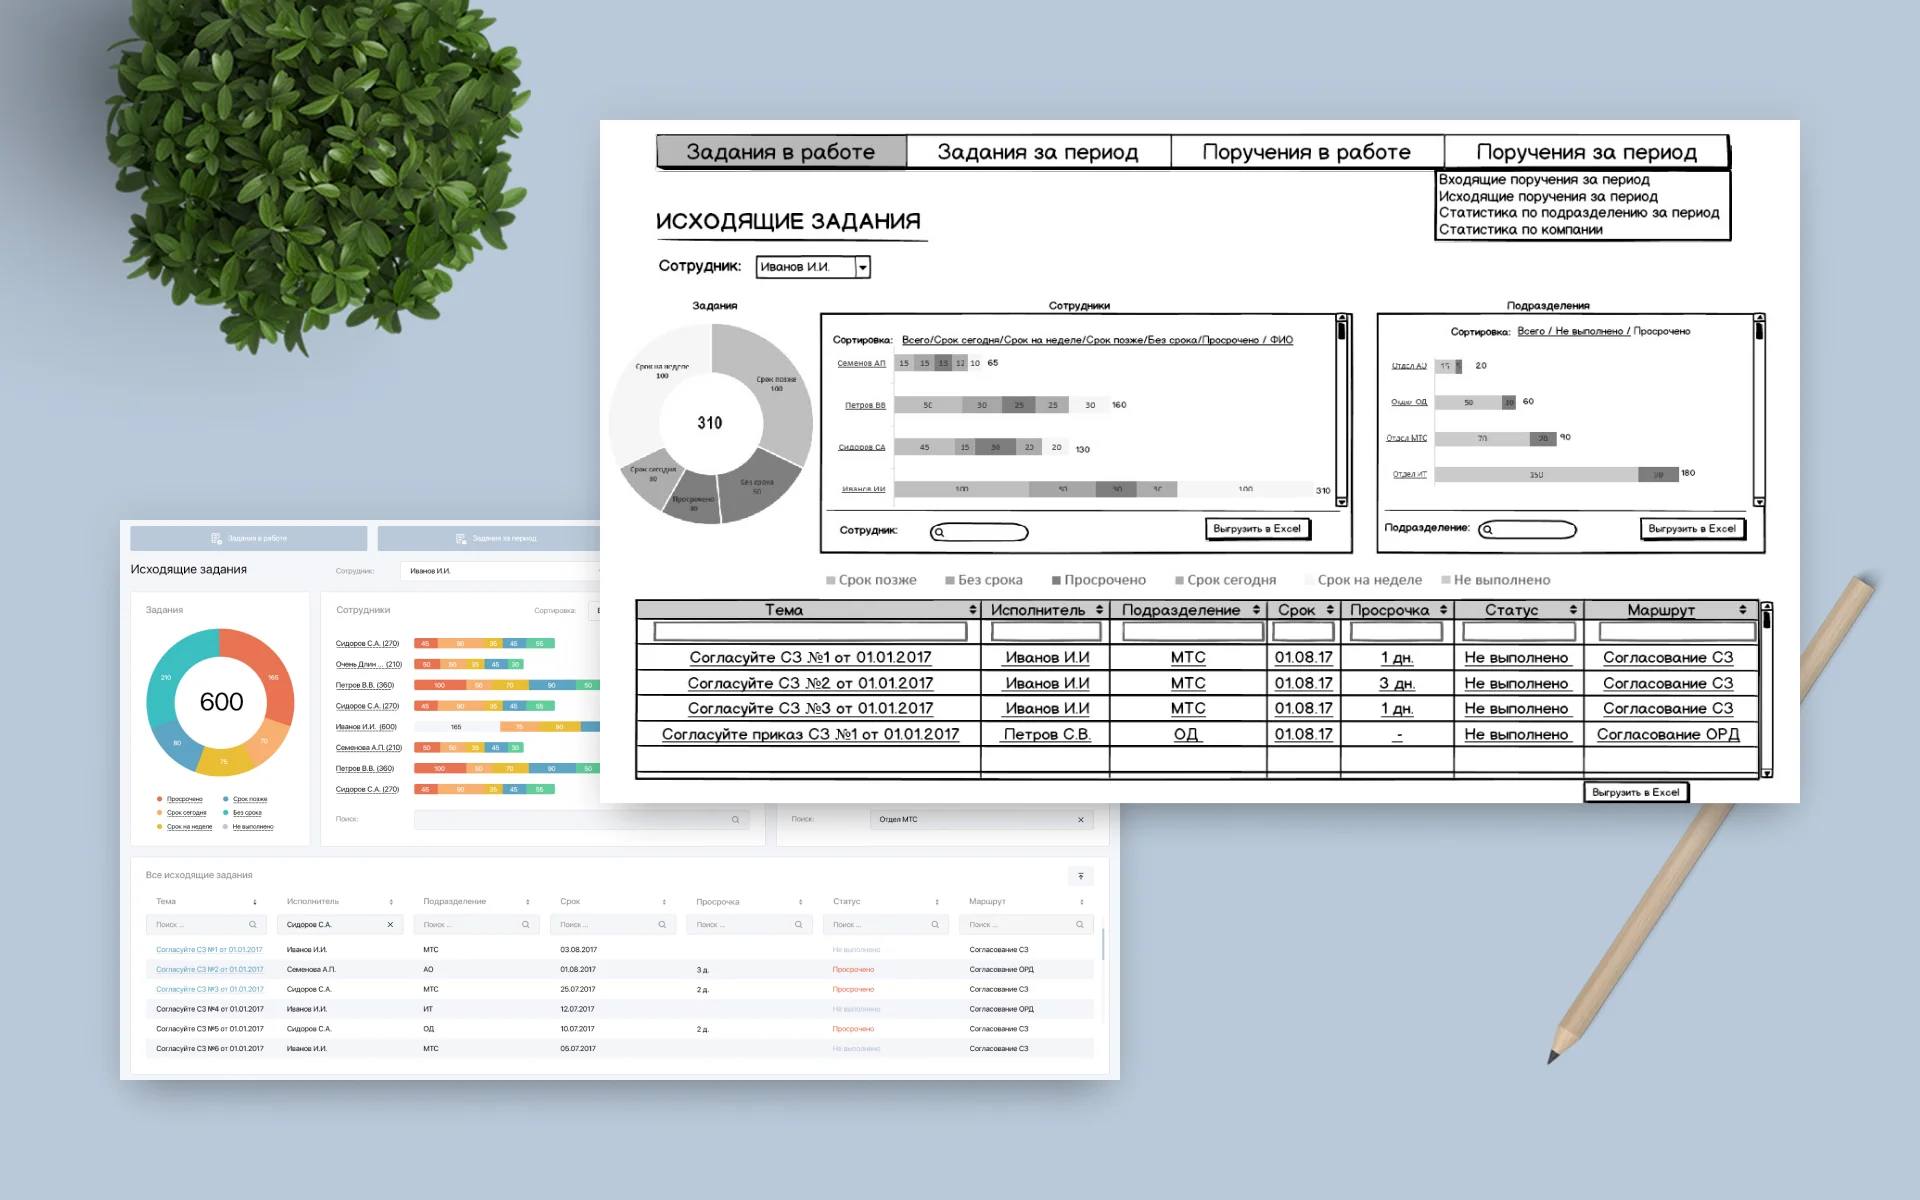Toggle Просрочено legend dot under dashboard donut

tap(160, 799)
